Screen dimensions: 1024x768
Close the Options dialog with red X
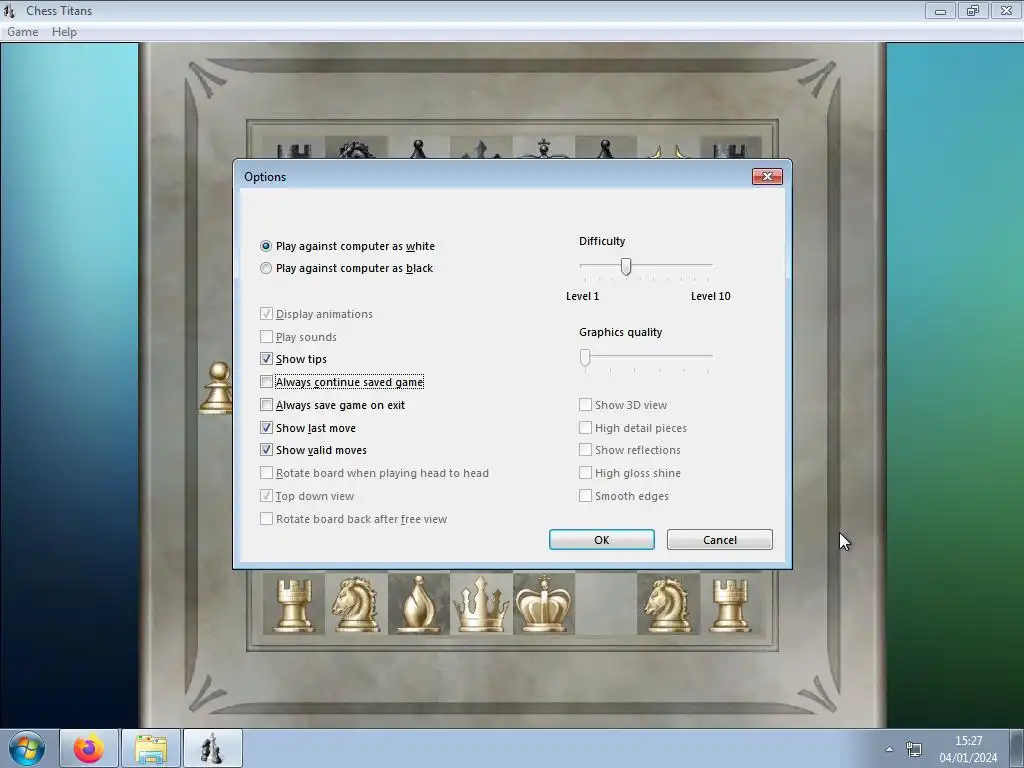click(x=767, y=176)
